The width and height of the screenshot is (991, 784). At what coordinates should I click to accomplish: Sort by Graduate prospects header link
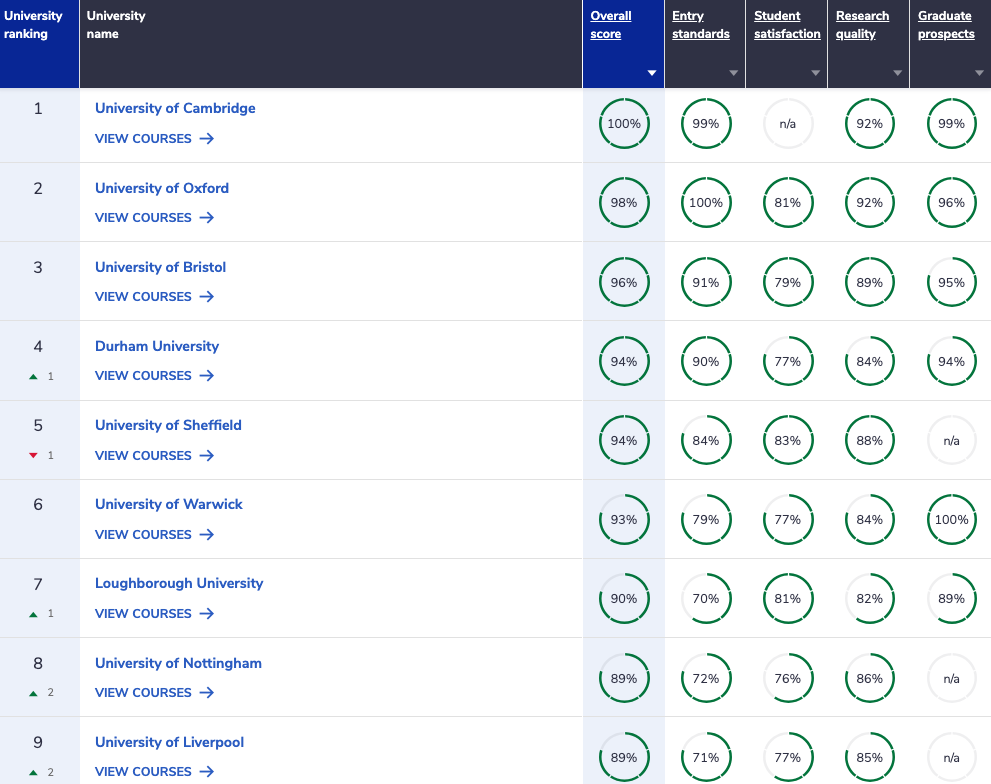[946, 25]
